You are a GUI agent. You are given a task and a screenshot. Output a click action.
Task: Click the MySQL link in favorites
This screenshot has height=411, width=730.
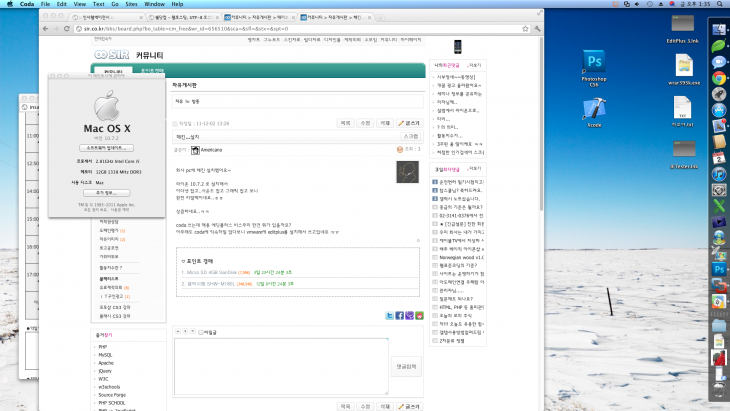coord(105,355)
